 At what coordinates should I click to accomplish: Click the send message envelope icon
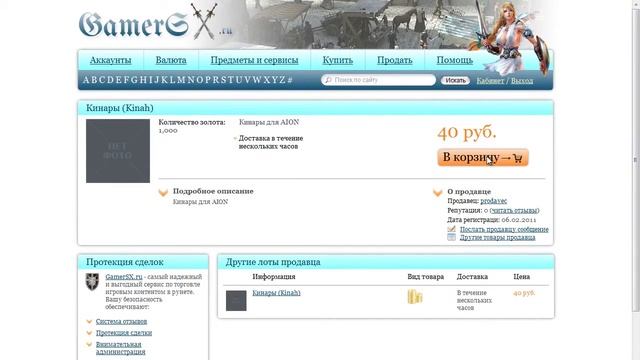coord(451,229)
